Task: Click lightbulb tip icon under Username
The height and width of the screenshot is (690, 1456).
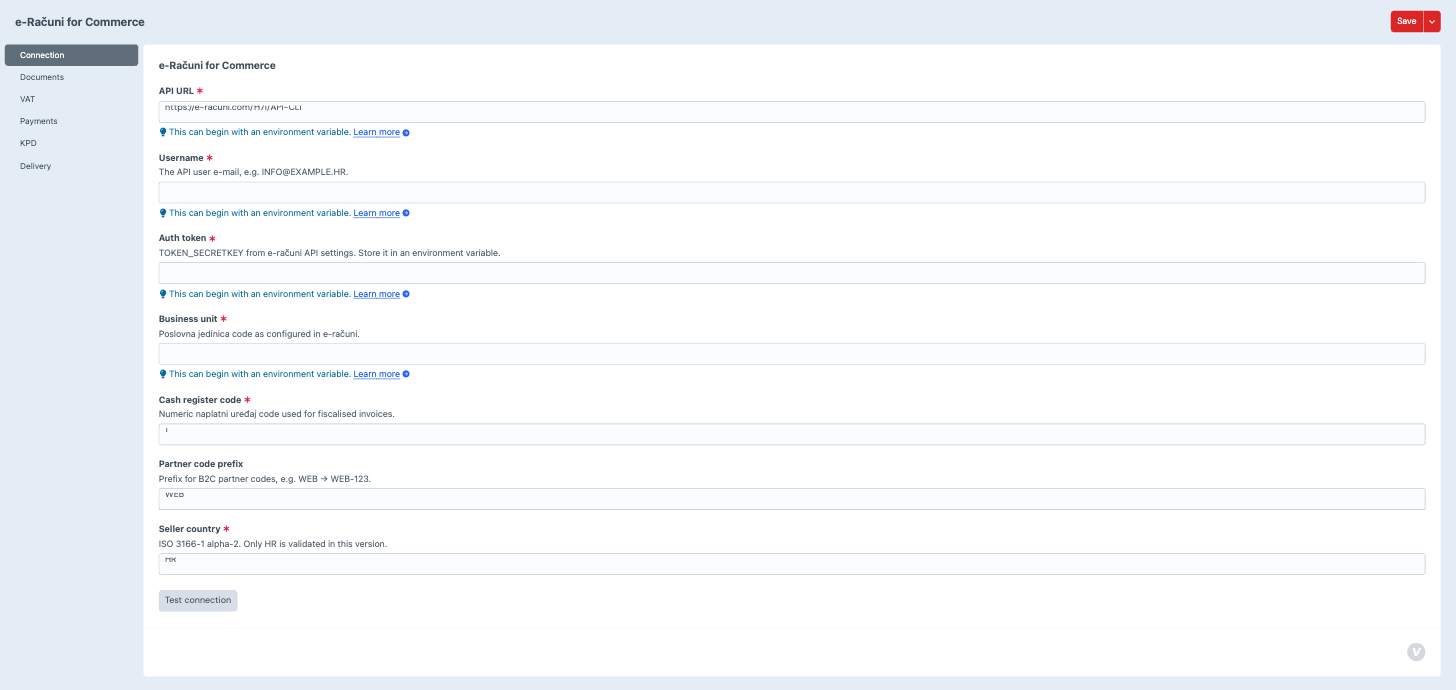Action: (x=163, y=213)
